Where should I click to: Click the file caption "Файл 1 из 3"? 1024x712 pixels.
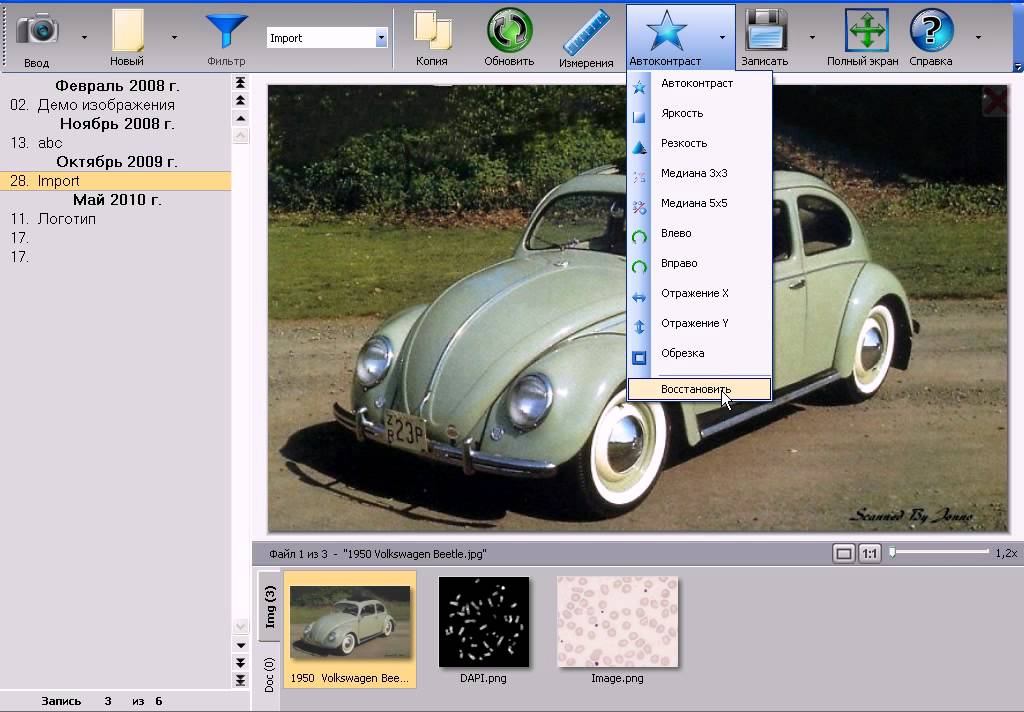point(298,554)
